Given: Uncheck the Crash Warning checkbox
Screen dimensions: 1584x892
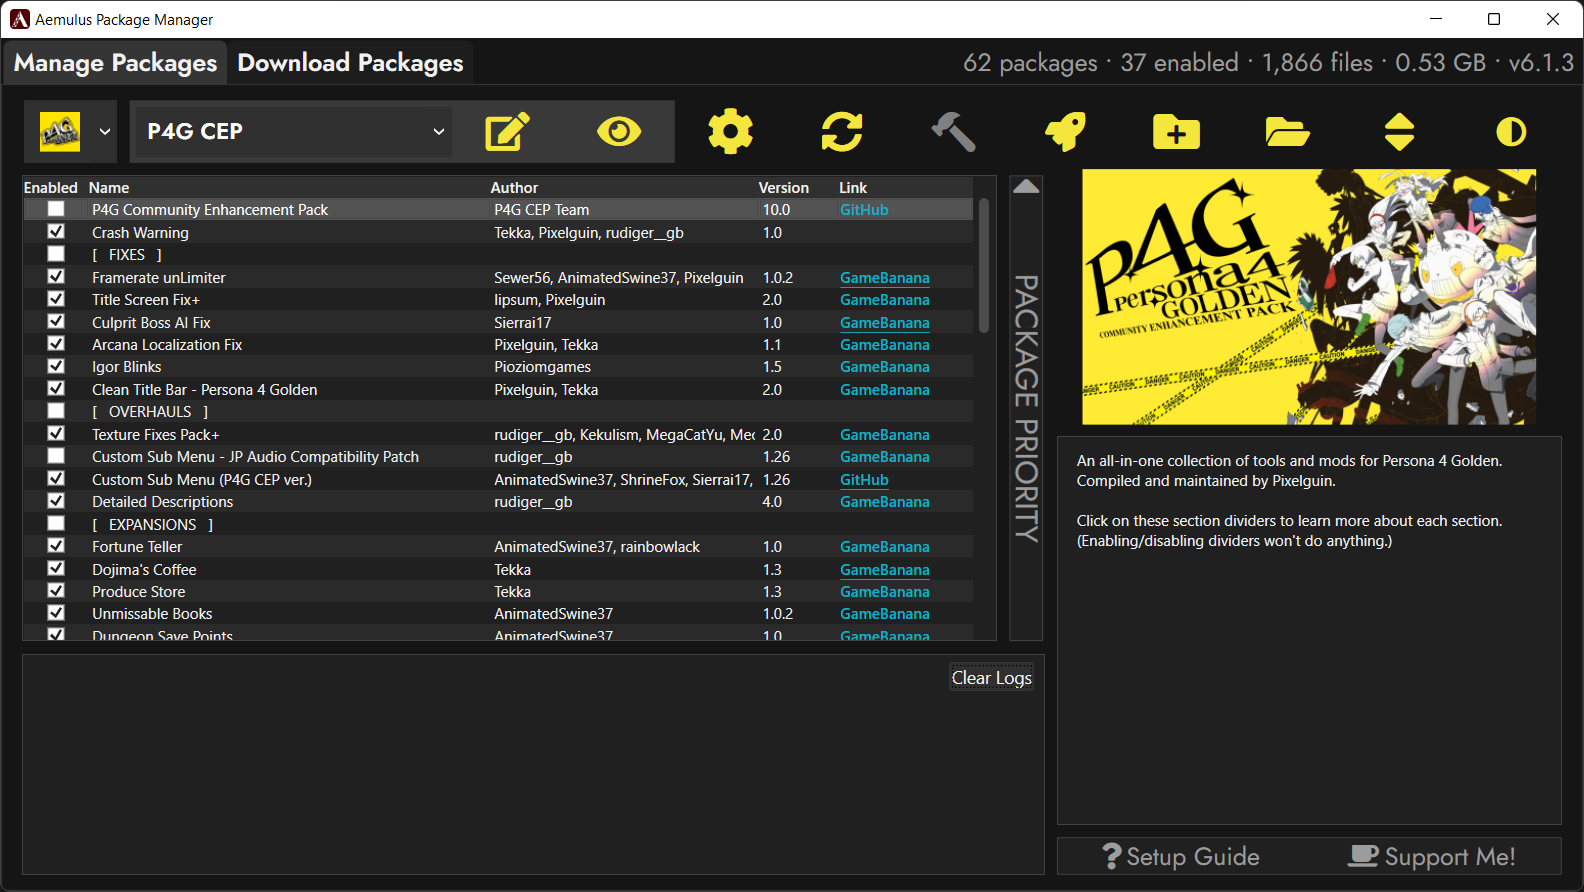Looking at the screenshot, I should (x=56, y=232).
